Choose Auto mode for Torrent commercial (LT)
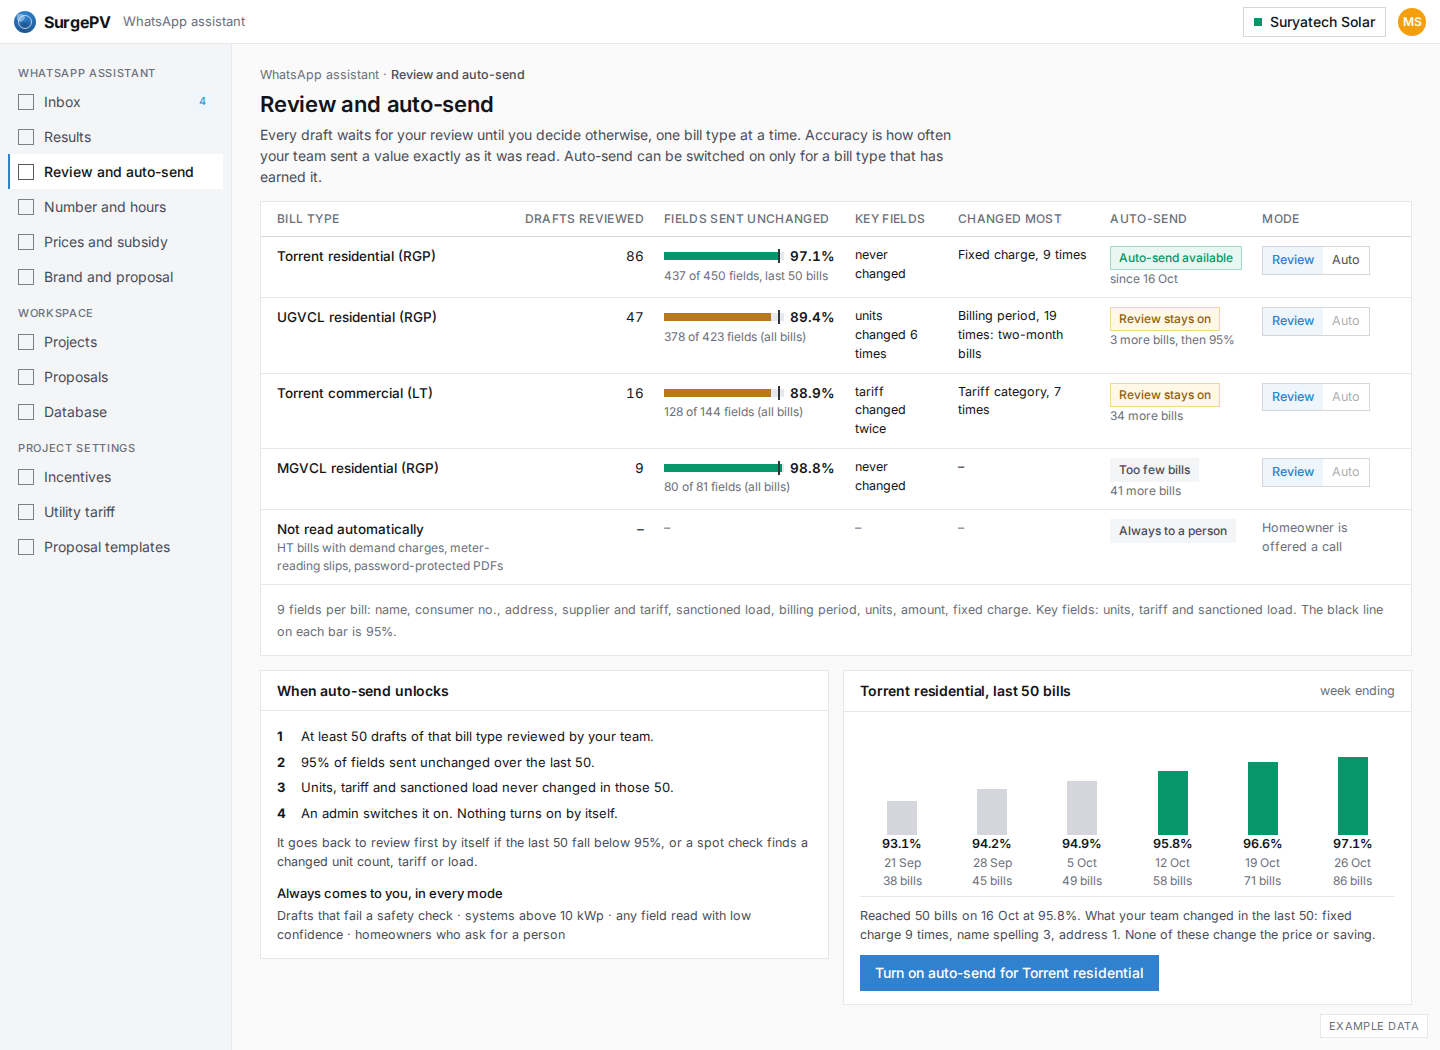 click(x=1346, y=397)
